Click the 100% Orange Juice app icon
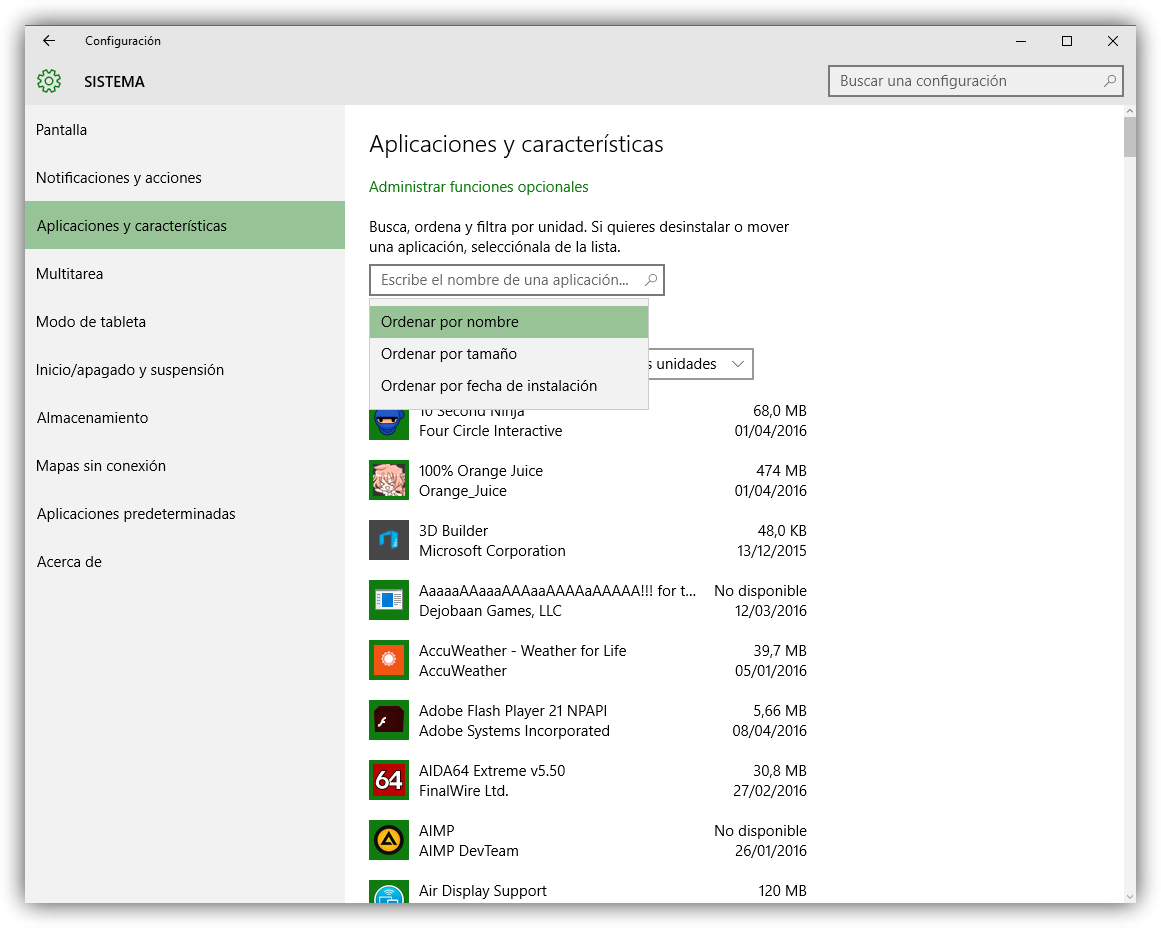Viewport: 1161px width, 928px height. (389, 481)
